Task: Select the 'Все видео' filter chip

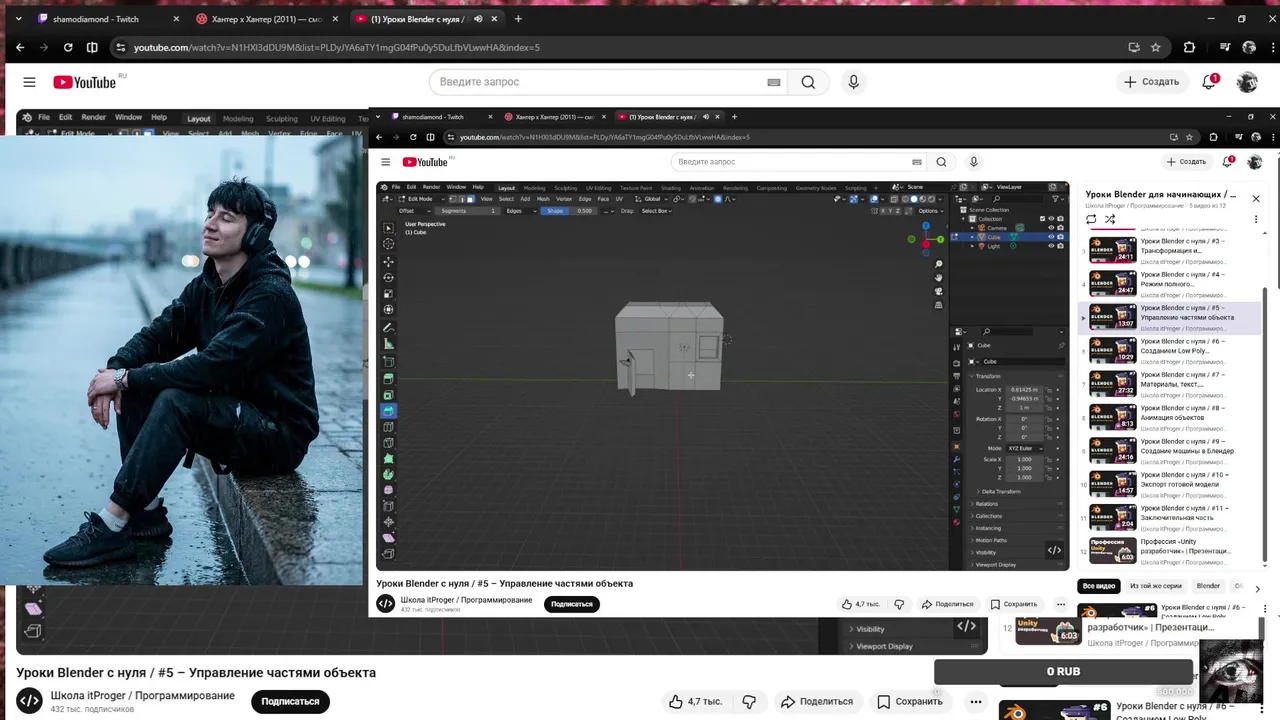Action: 1098,586
